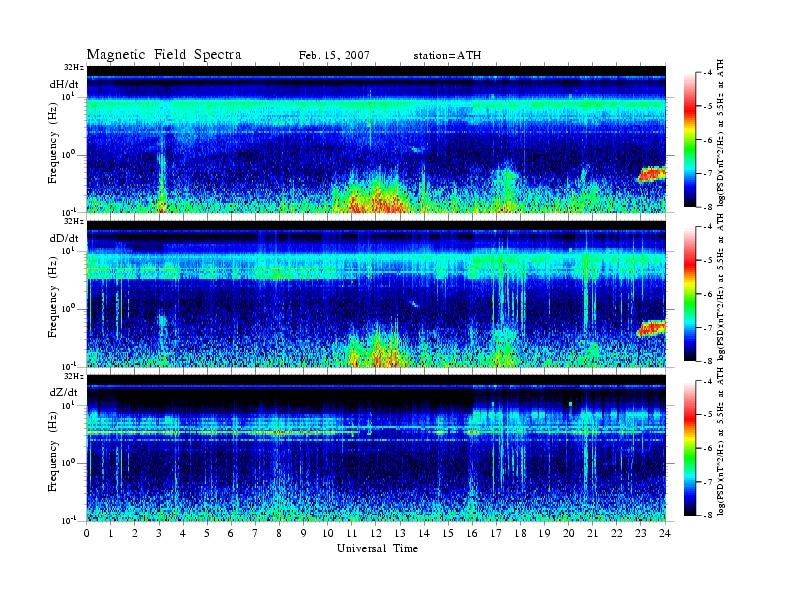Click the "station=ATH" label
Viewport: 792px width, 612px height.
click(447, 56)
